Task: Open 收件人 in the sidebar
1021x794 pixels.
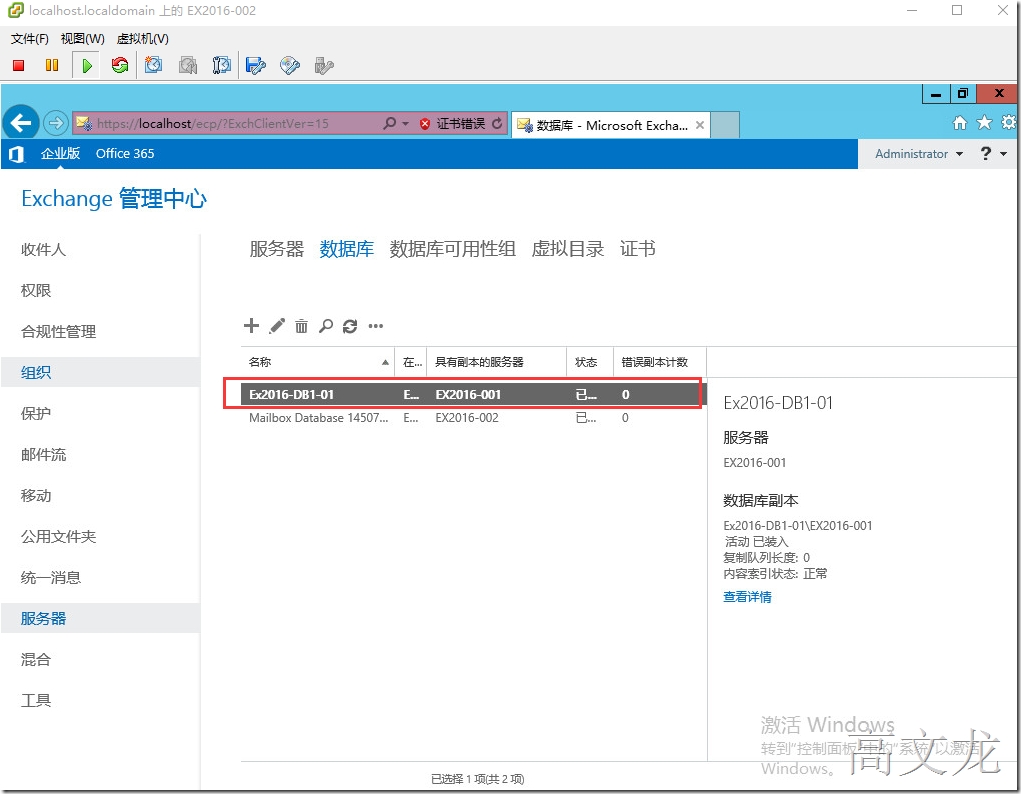Action: [44, 249]
